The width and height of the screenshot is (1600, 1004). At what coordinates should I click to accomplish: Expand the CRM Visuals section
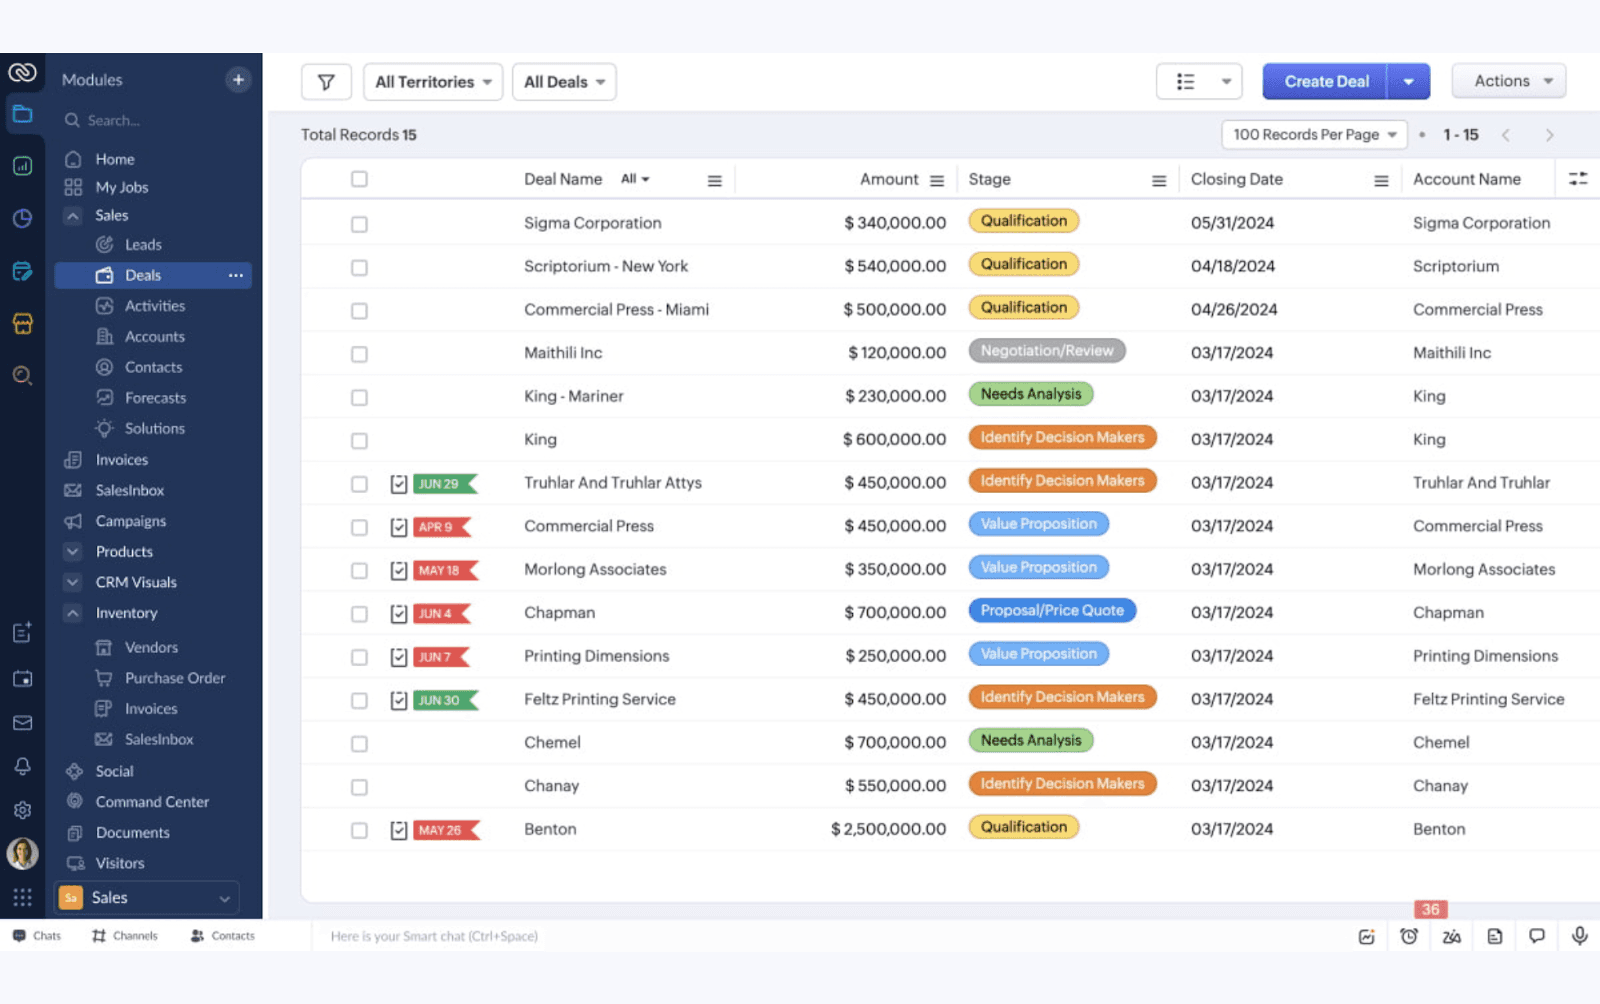73,582
